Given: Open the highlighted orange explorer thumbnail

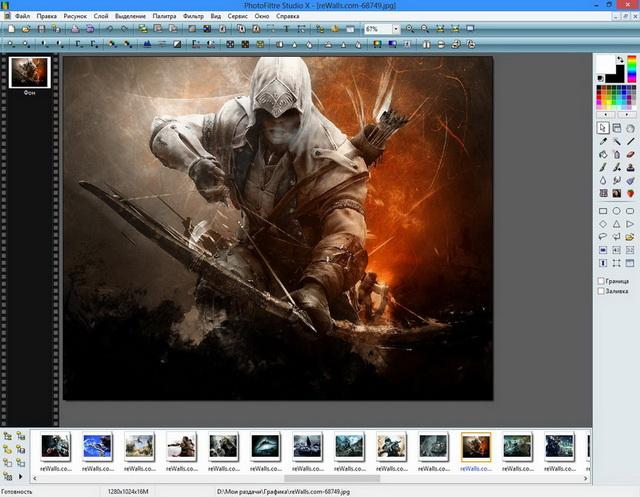Looking at the screenshot, I should point(476,447).
